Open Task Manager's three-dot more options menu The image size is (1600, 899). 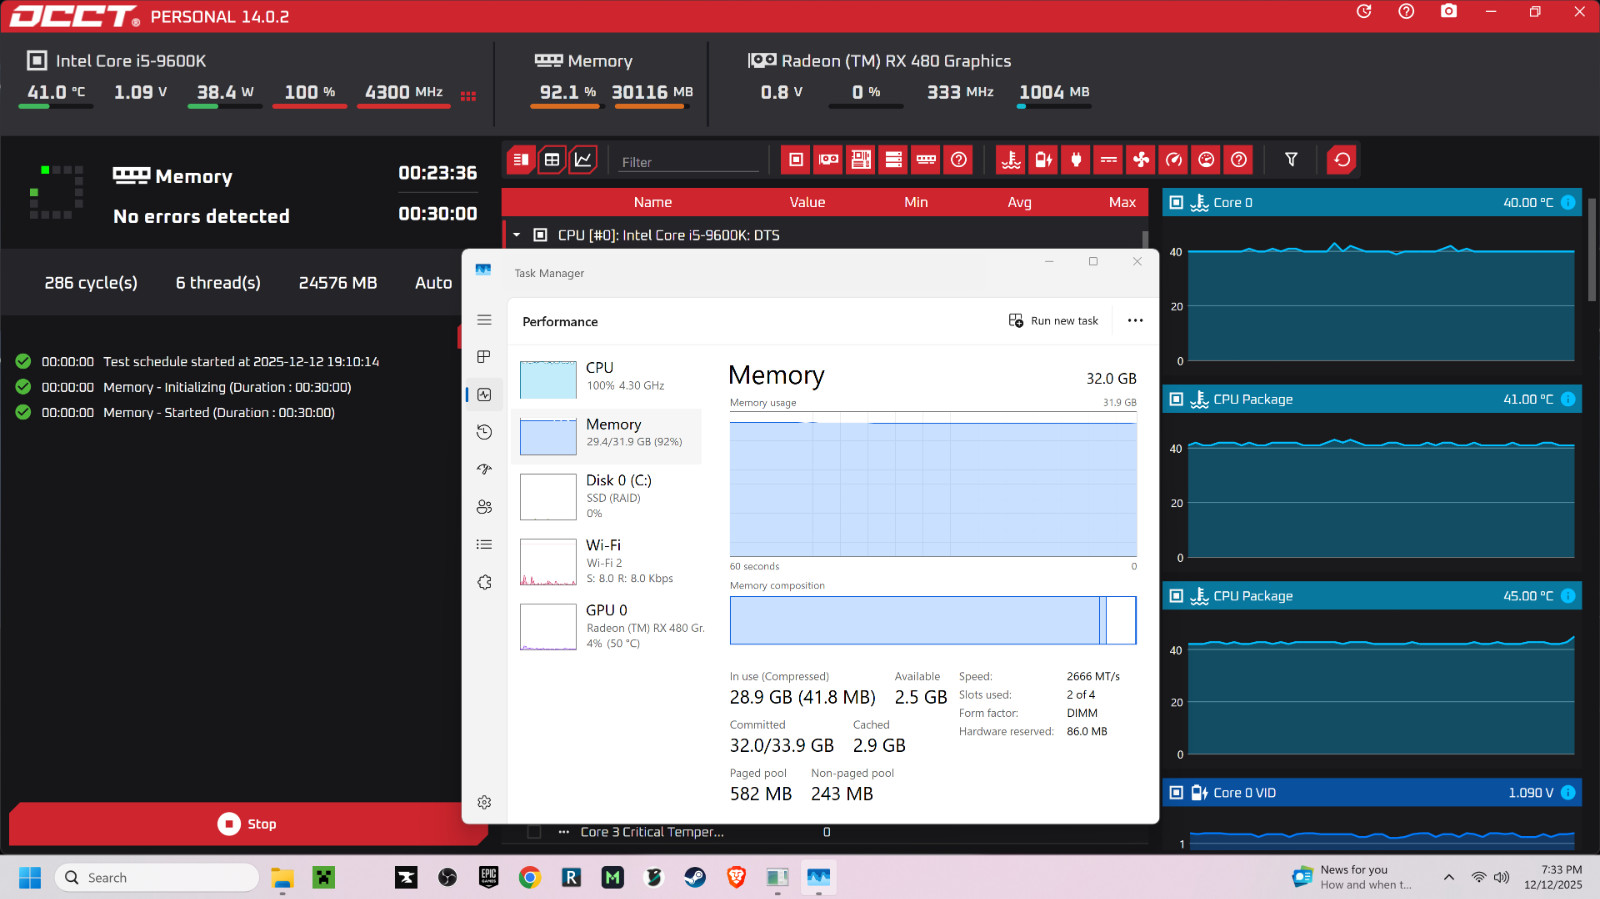coord(1135,321)
